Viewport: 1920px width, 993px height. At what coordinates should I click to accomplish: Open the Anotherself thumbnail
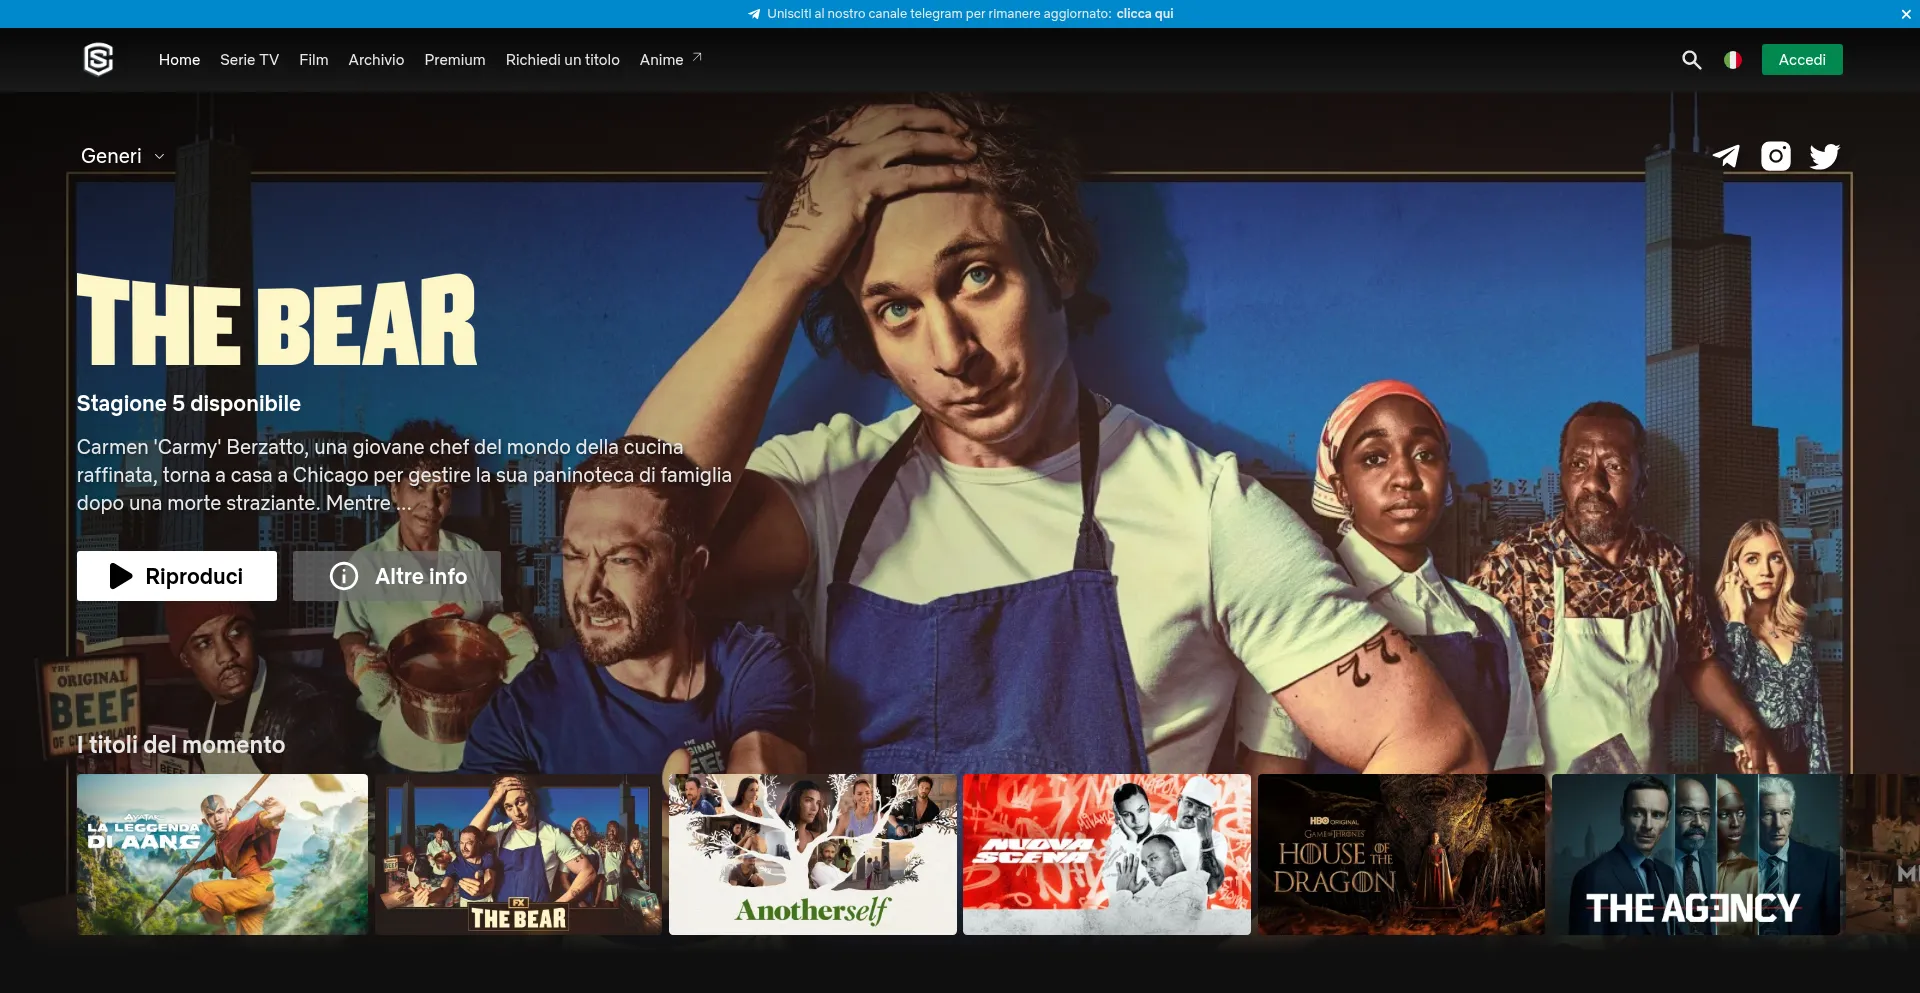pyautogui.click(x=813, y=855)
